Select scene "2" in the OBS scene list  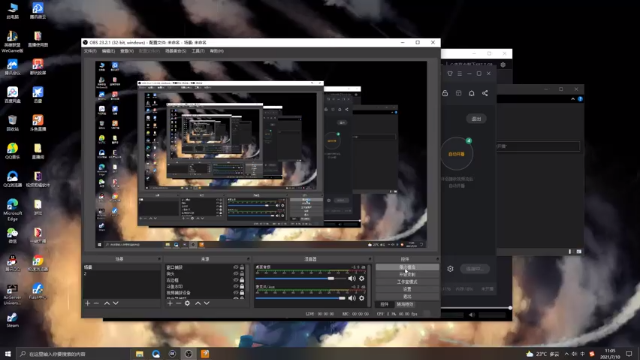pos(122,273)
